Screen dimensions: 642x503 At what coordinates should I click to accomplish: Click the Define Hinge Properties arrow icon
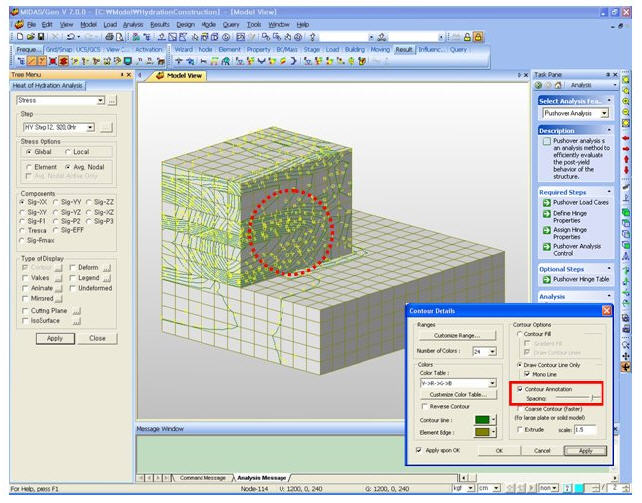[546, 215]
